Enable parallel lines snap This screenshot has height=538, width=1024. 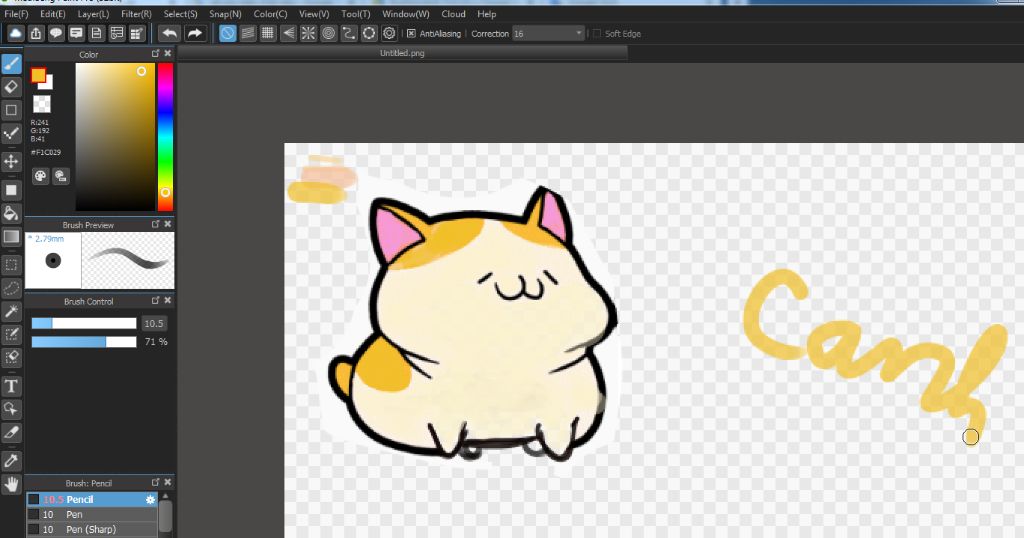point(248,33)
